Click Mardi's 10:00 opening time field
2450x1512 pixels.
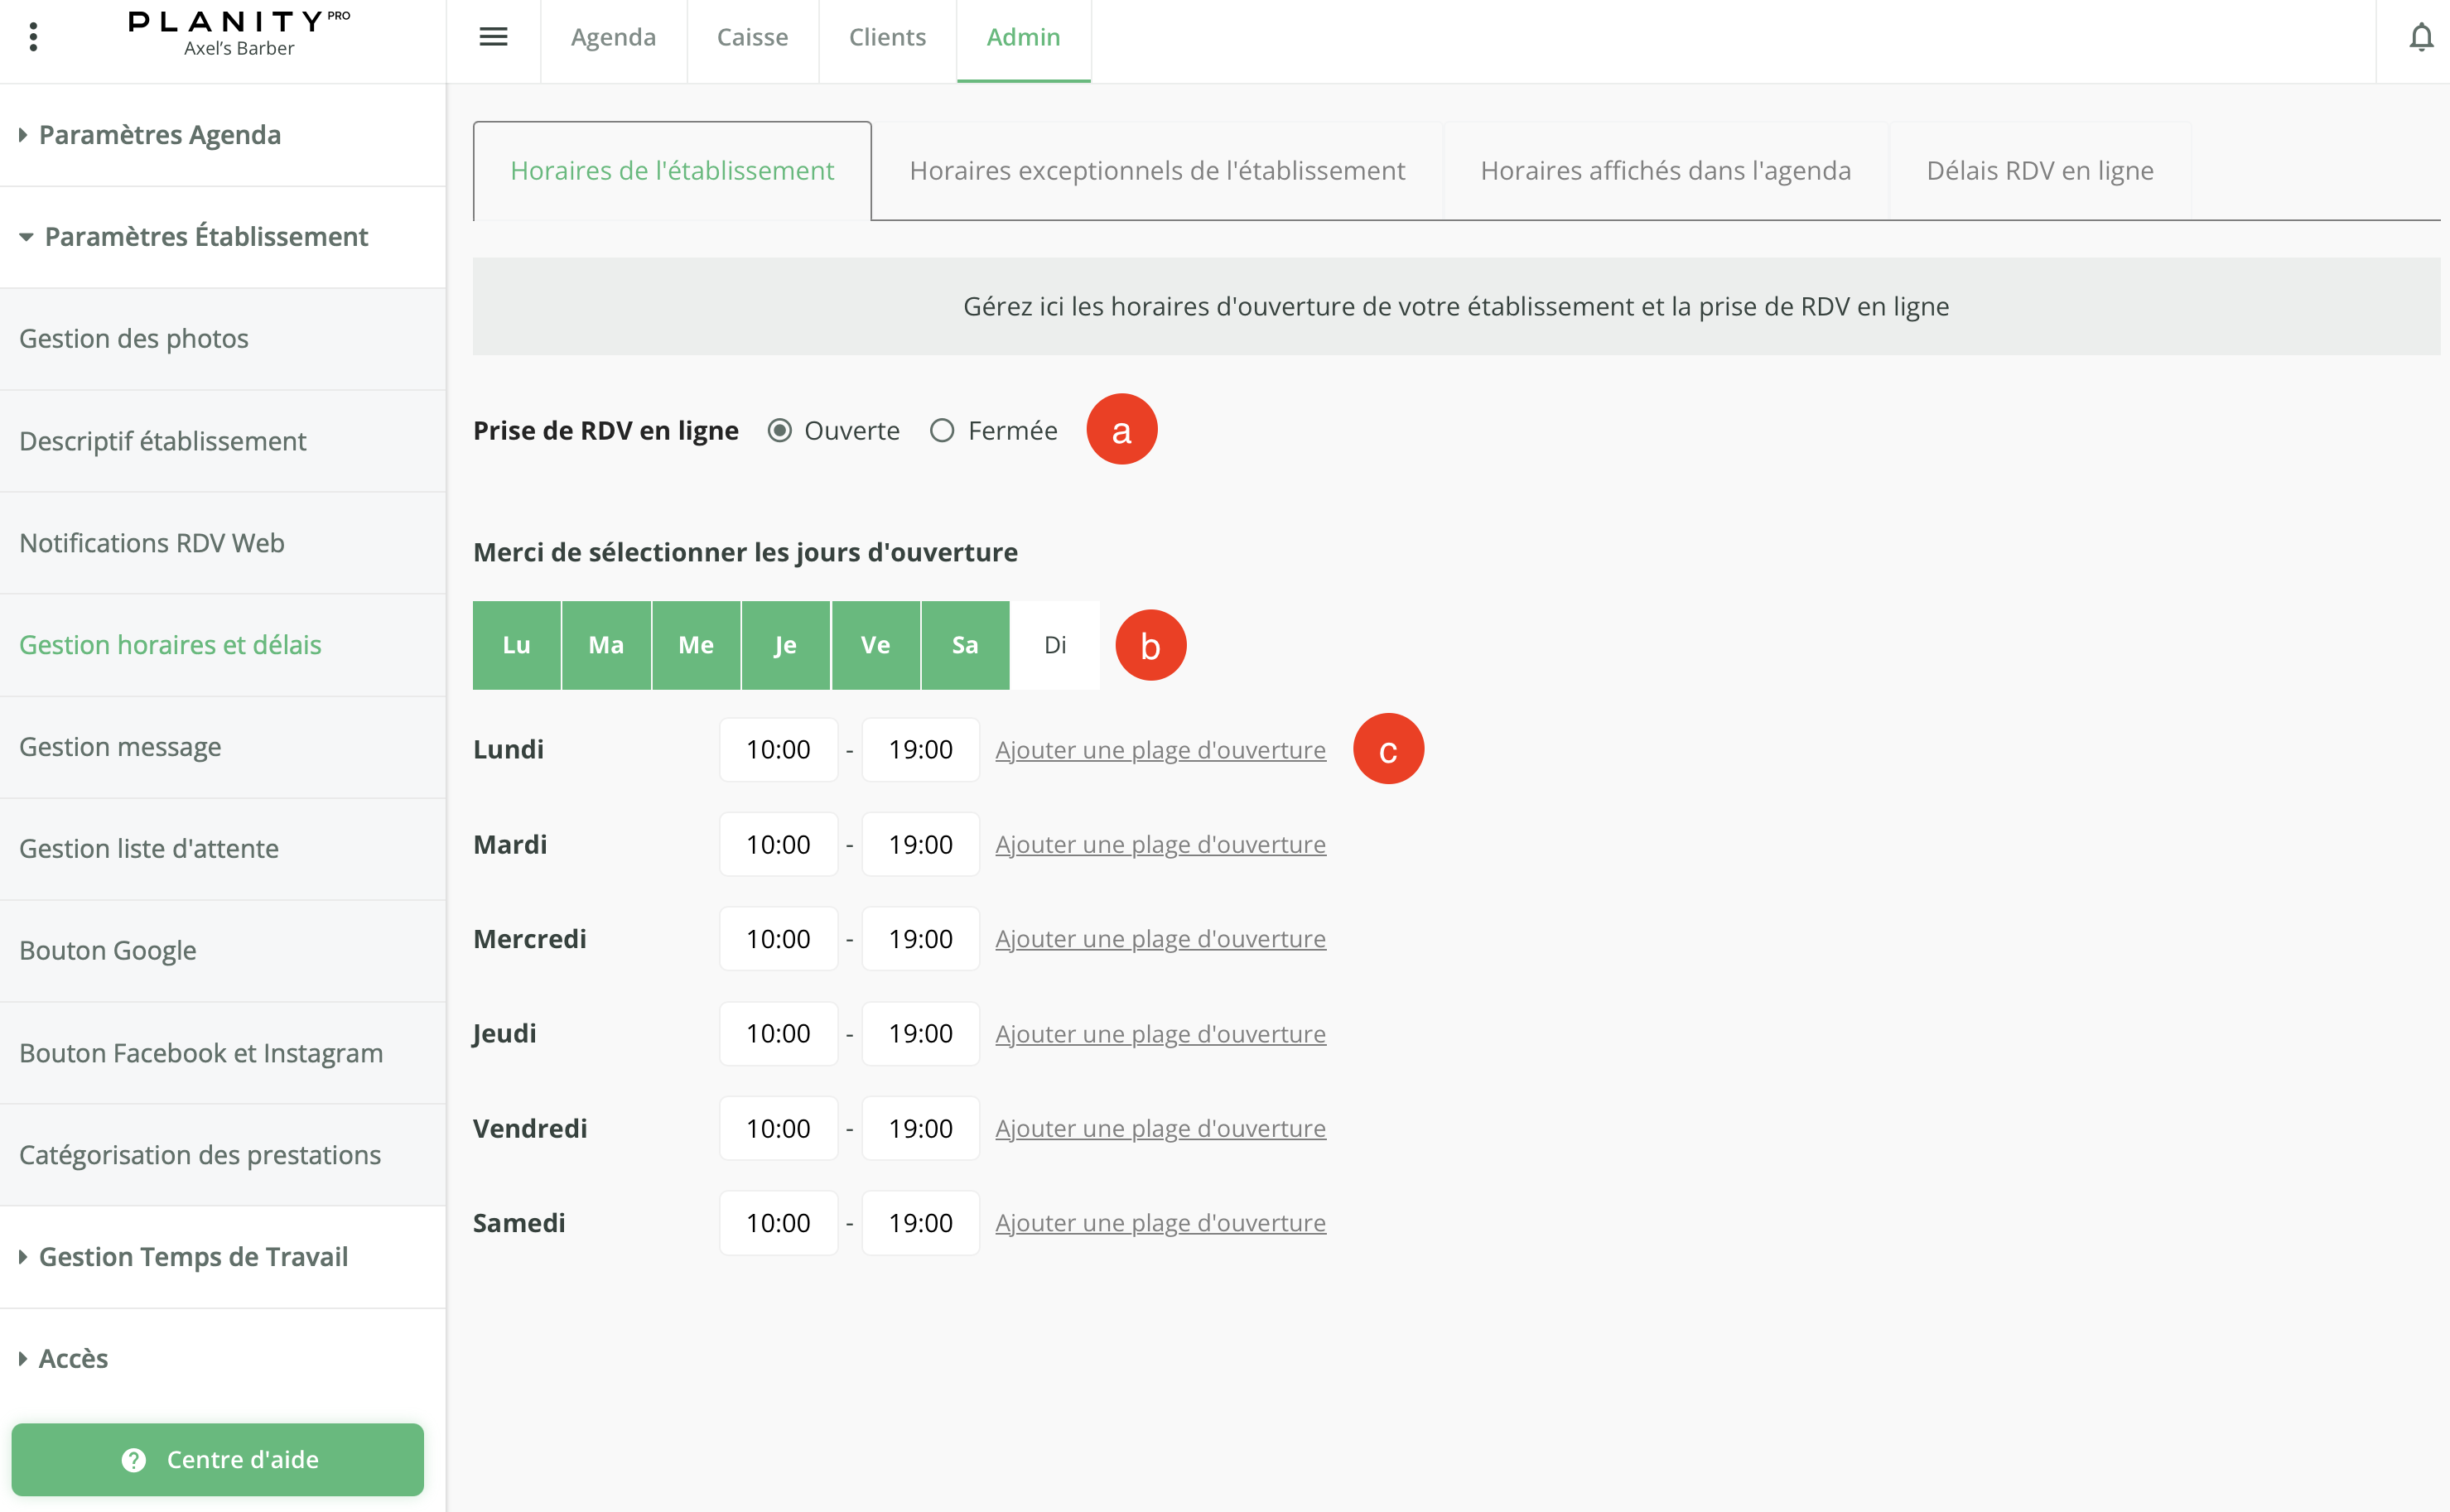pos(778,845)
